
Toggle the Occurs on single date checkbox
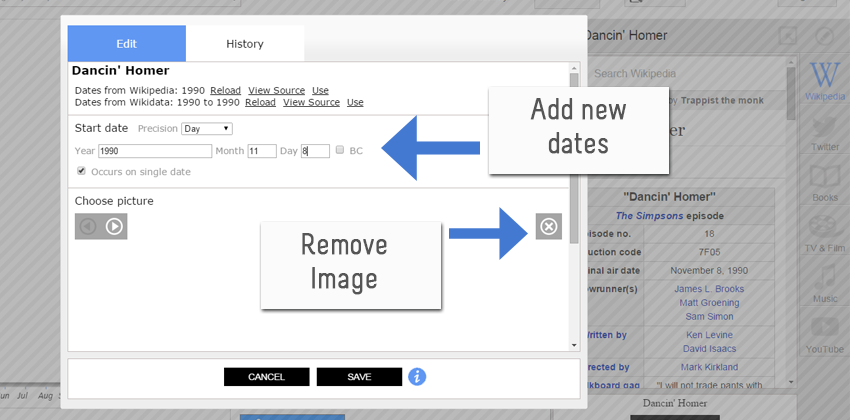pos(81,171)
